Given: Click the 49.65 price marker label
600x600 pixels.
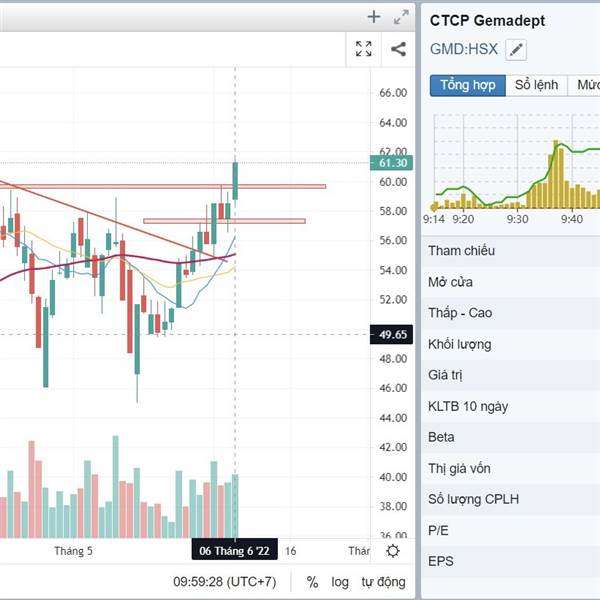Looking at the screenshot, I should [x=390, y=335].
